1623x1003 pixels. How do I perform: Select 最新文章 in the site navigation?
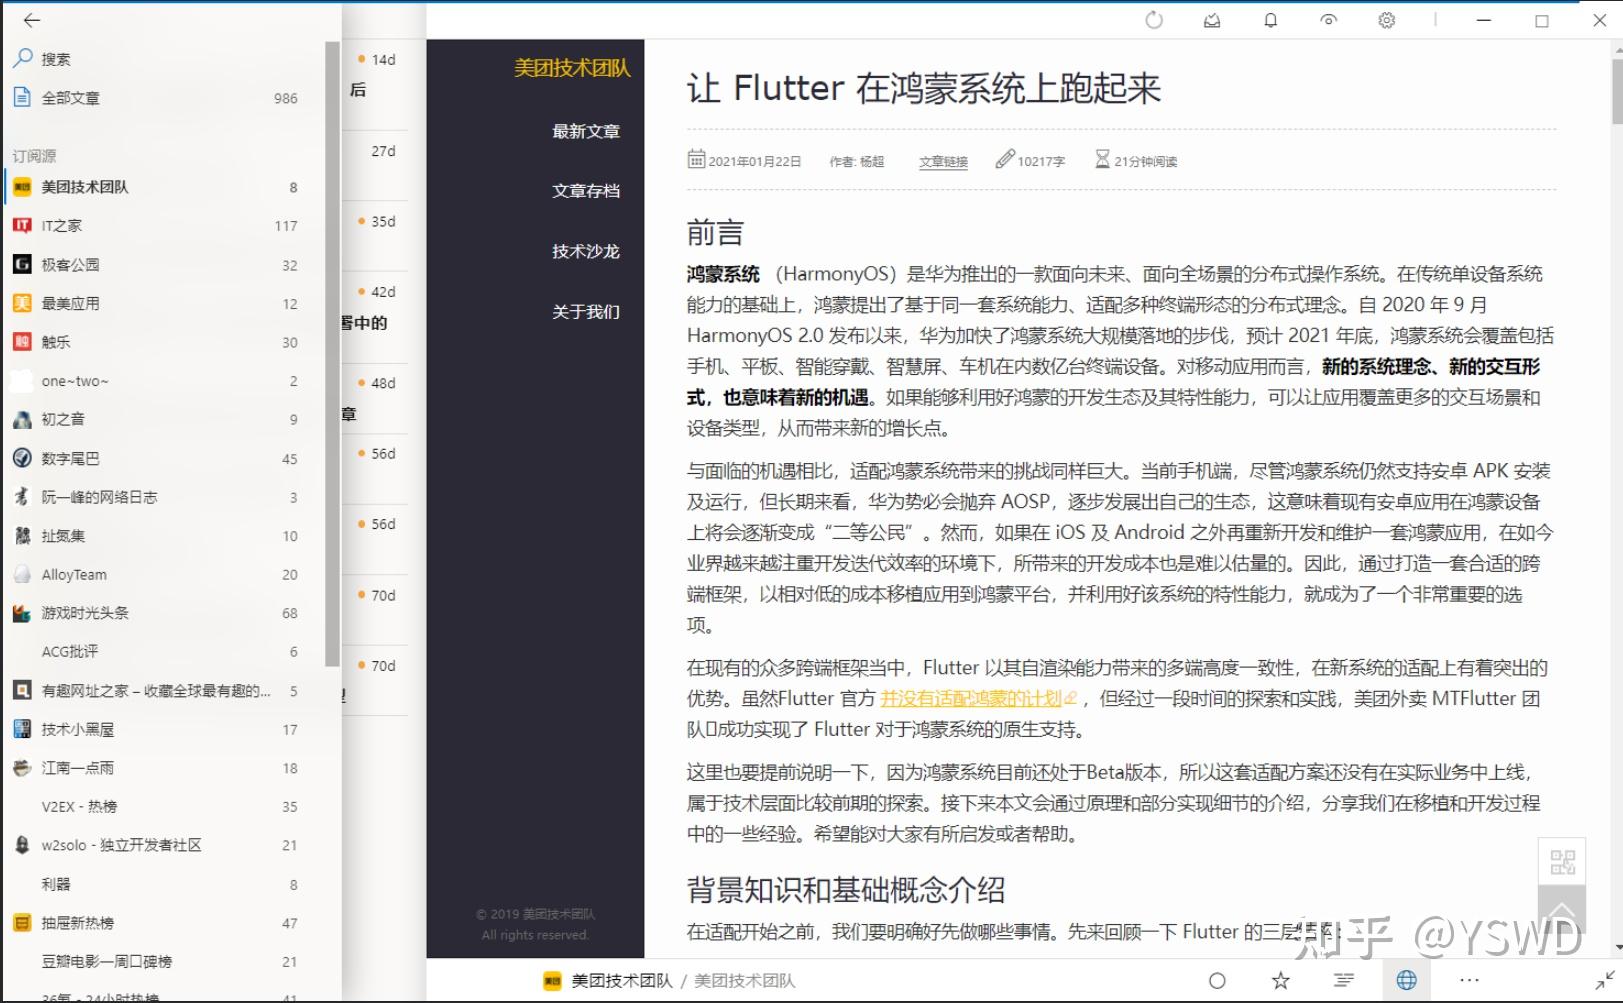pos(585,131)
